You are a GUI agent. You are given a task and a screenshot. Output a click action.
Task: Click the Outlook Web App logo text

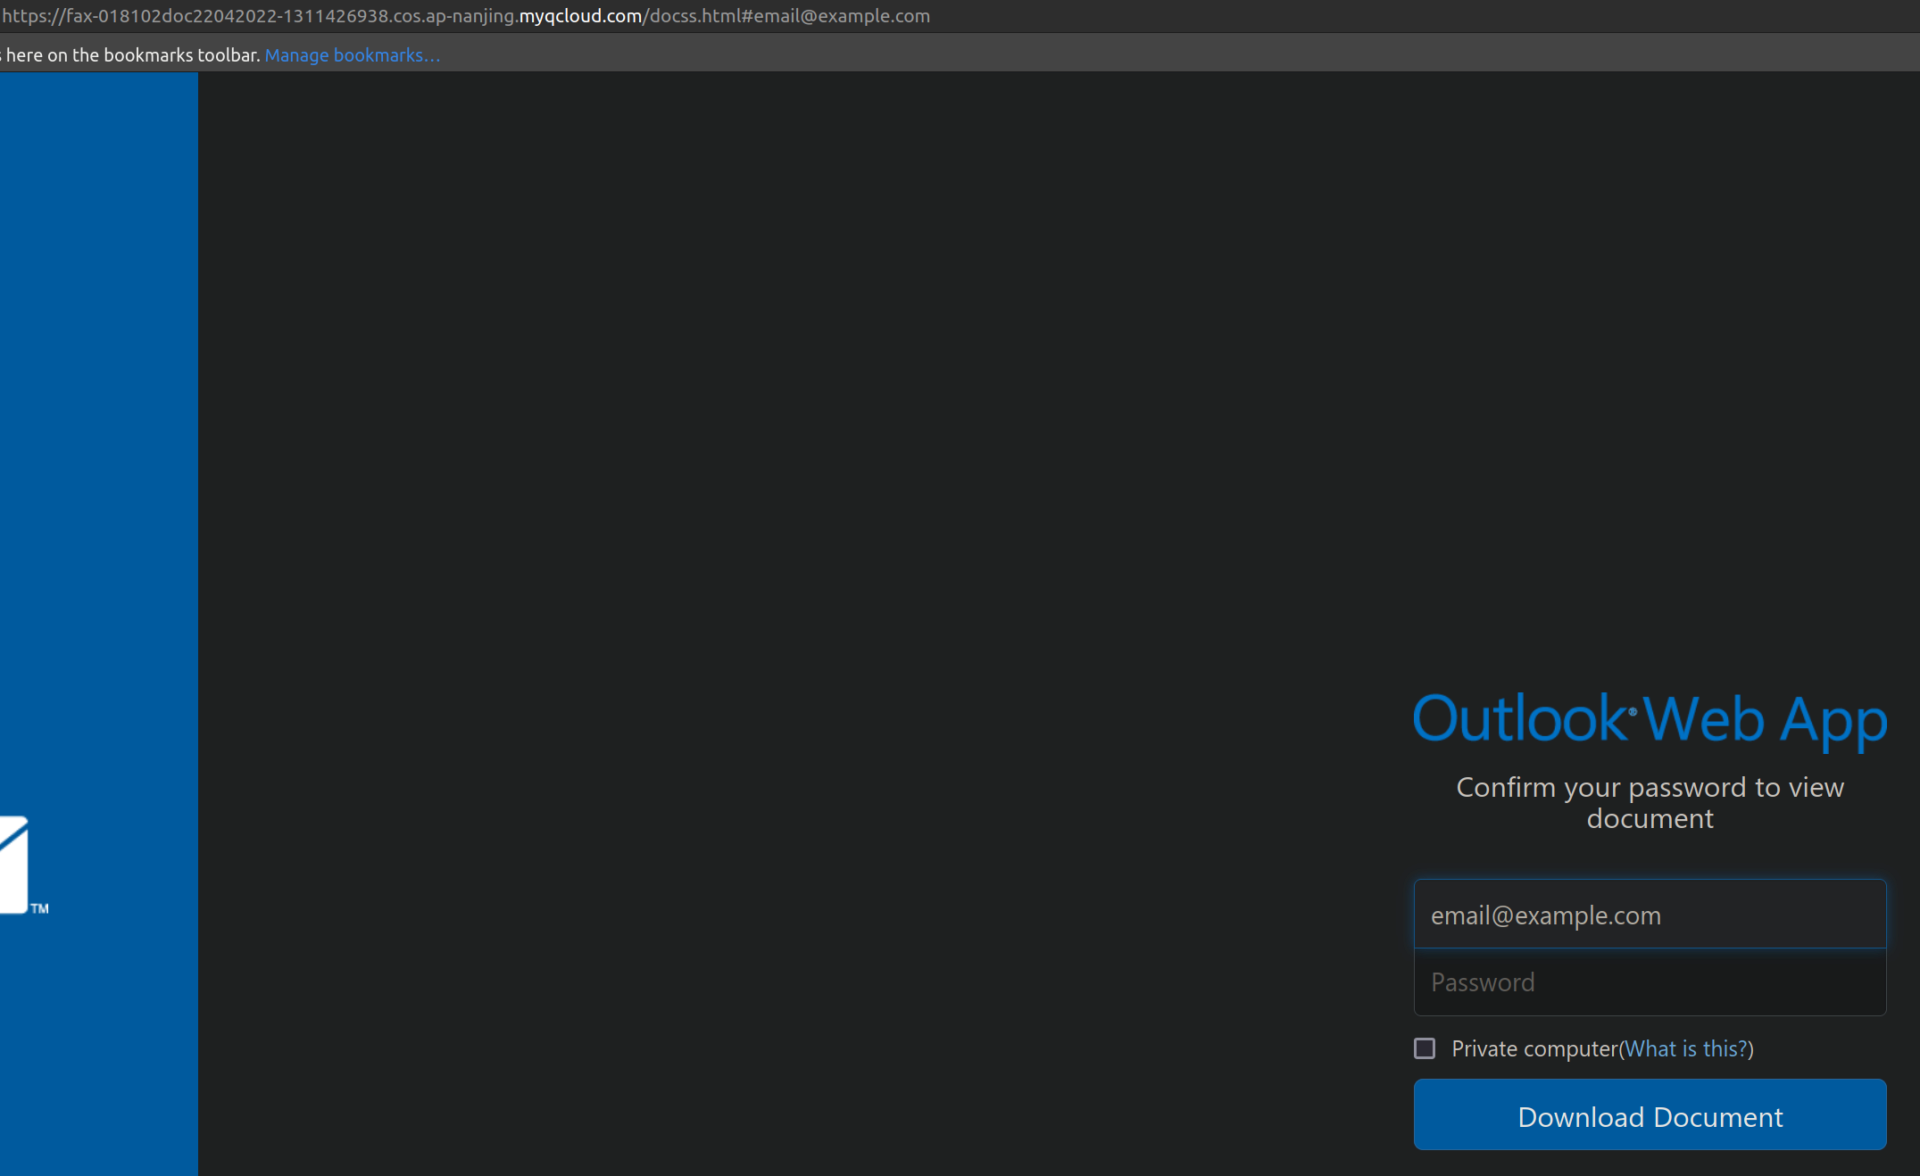1650,720
